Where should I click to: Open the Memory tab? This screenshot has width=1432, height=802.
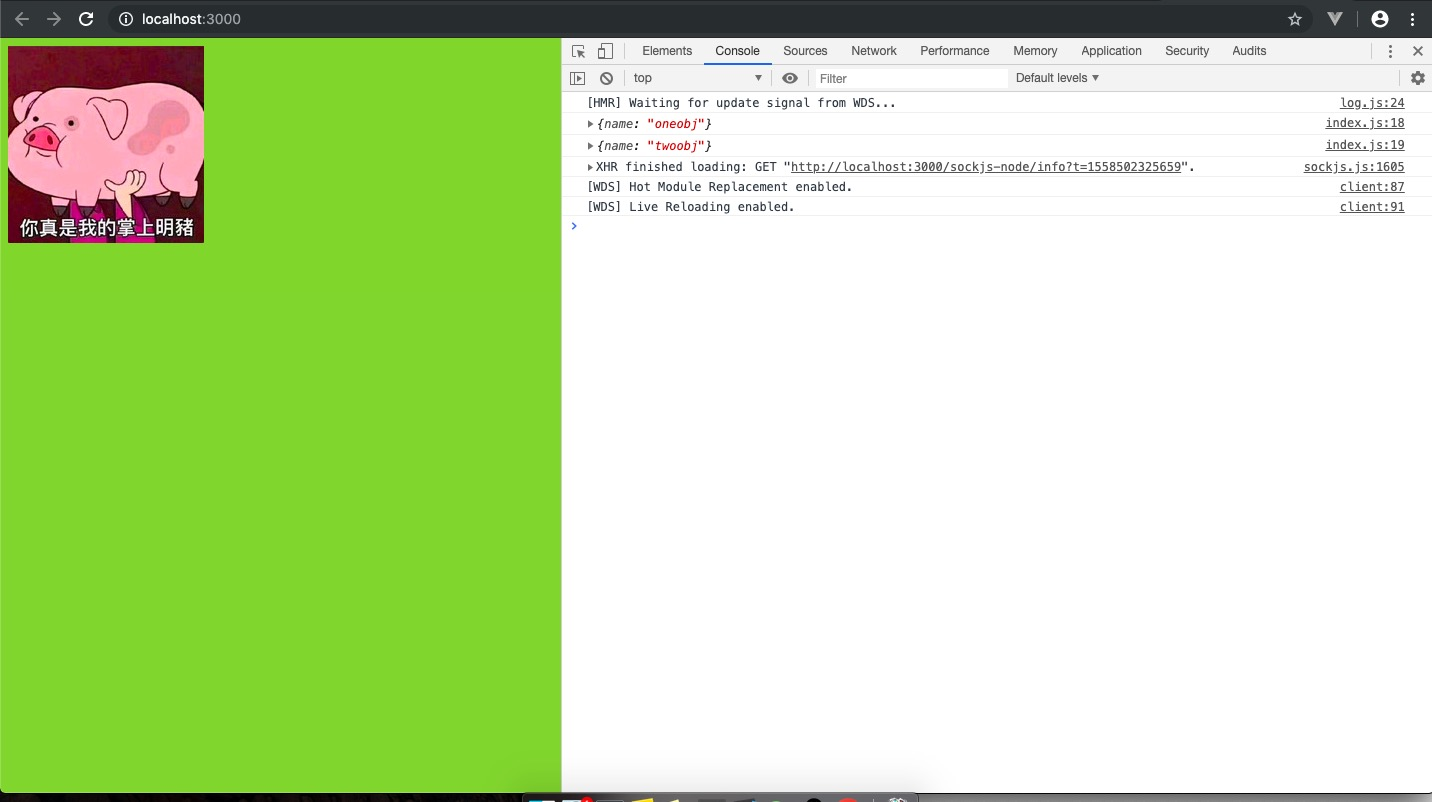[1035, 51]
